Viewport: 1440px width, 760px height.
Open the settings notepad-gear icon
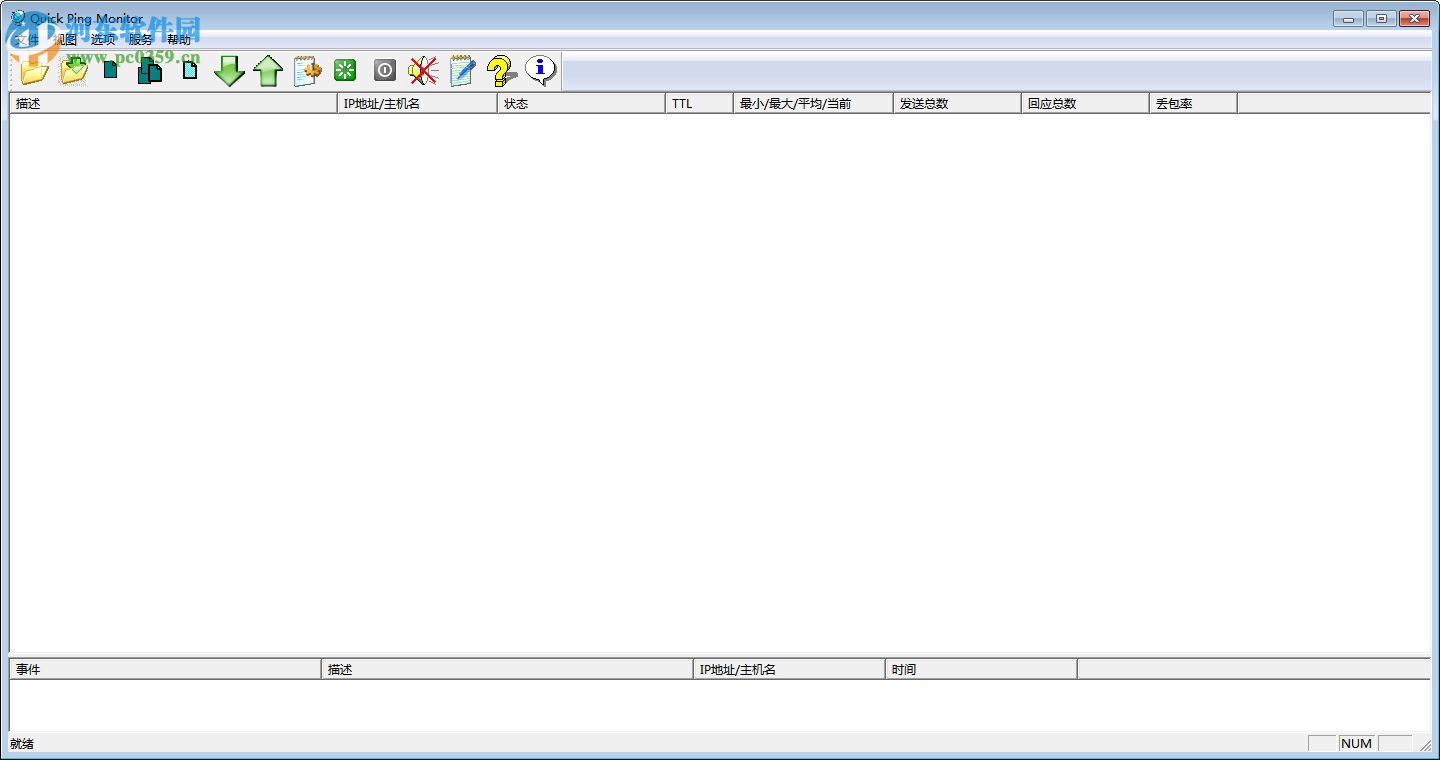click(306, 70)
